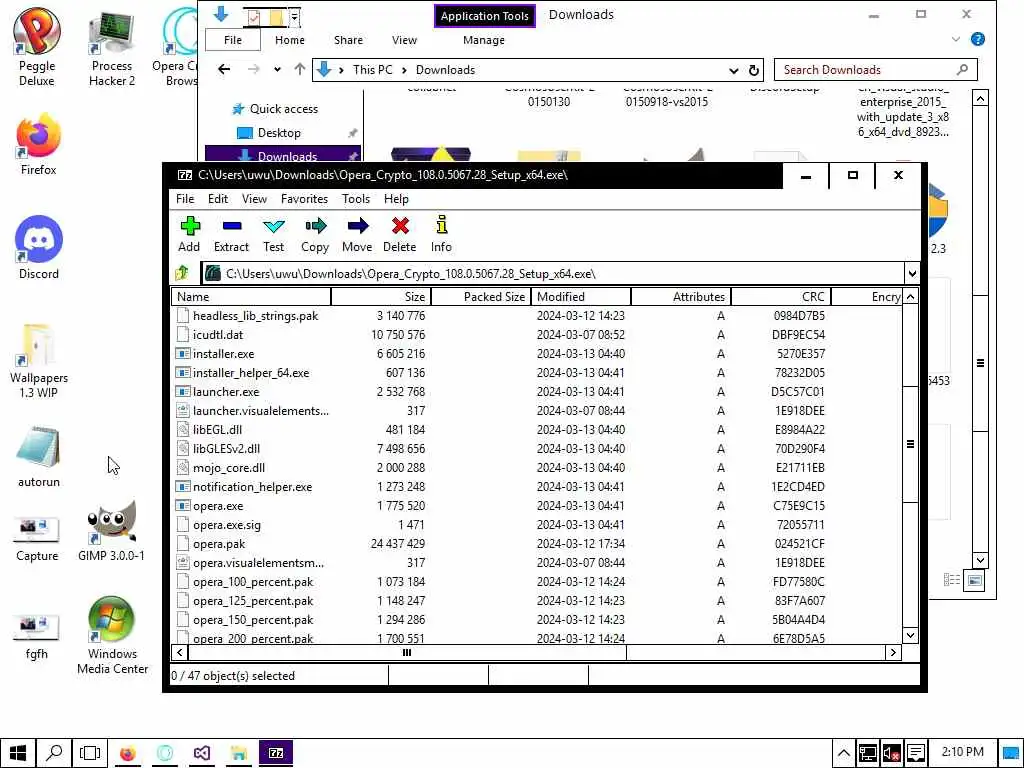Expand the Explorer address bar history dropdown
1024x768 pixels.
pyautogui.click(x=733, y=70)
